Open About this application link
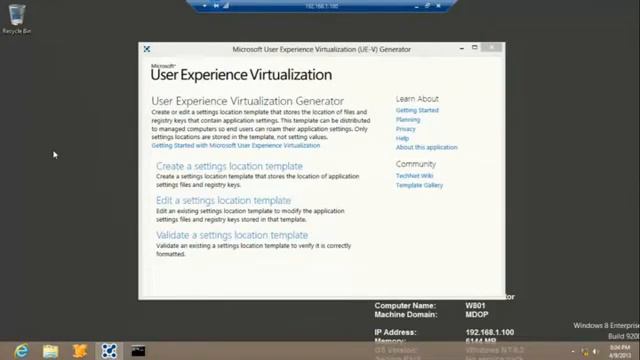This screenshot has height=360, width=640. click(427, 147)
